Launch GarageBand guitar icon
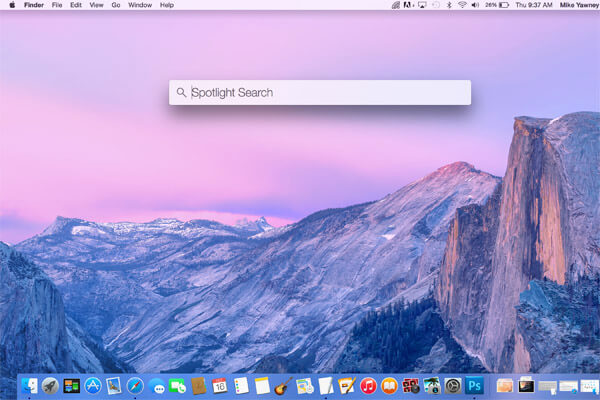The image size is (600, 400). 284,386
